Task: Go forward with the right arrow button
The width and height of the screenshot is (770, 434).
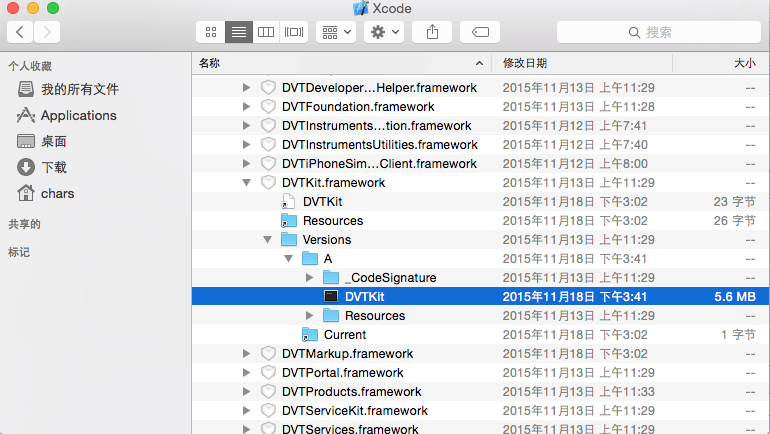Action: click(47, 32)
